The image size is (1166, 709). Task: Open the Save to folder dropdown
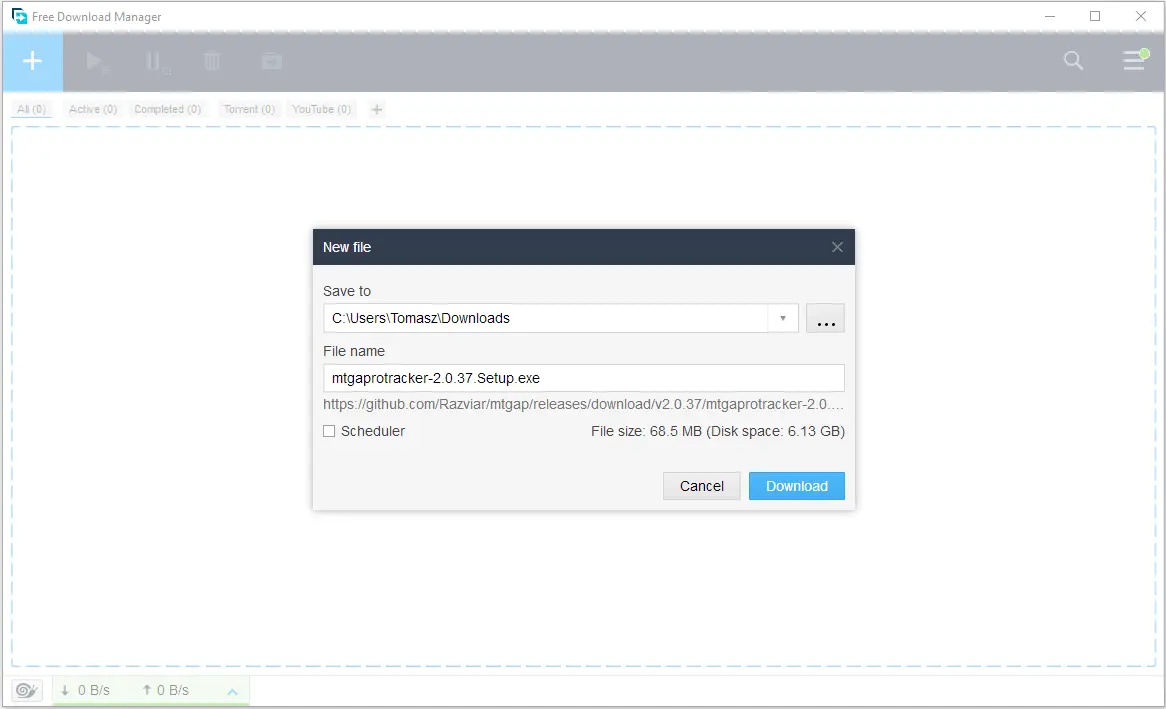point(783,318)
